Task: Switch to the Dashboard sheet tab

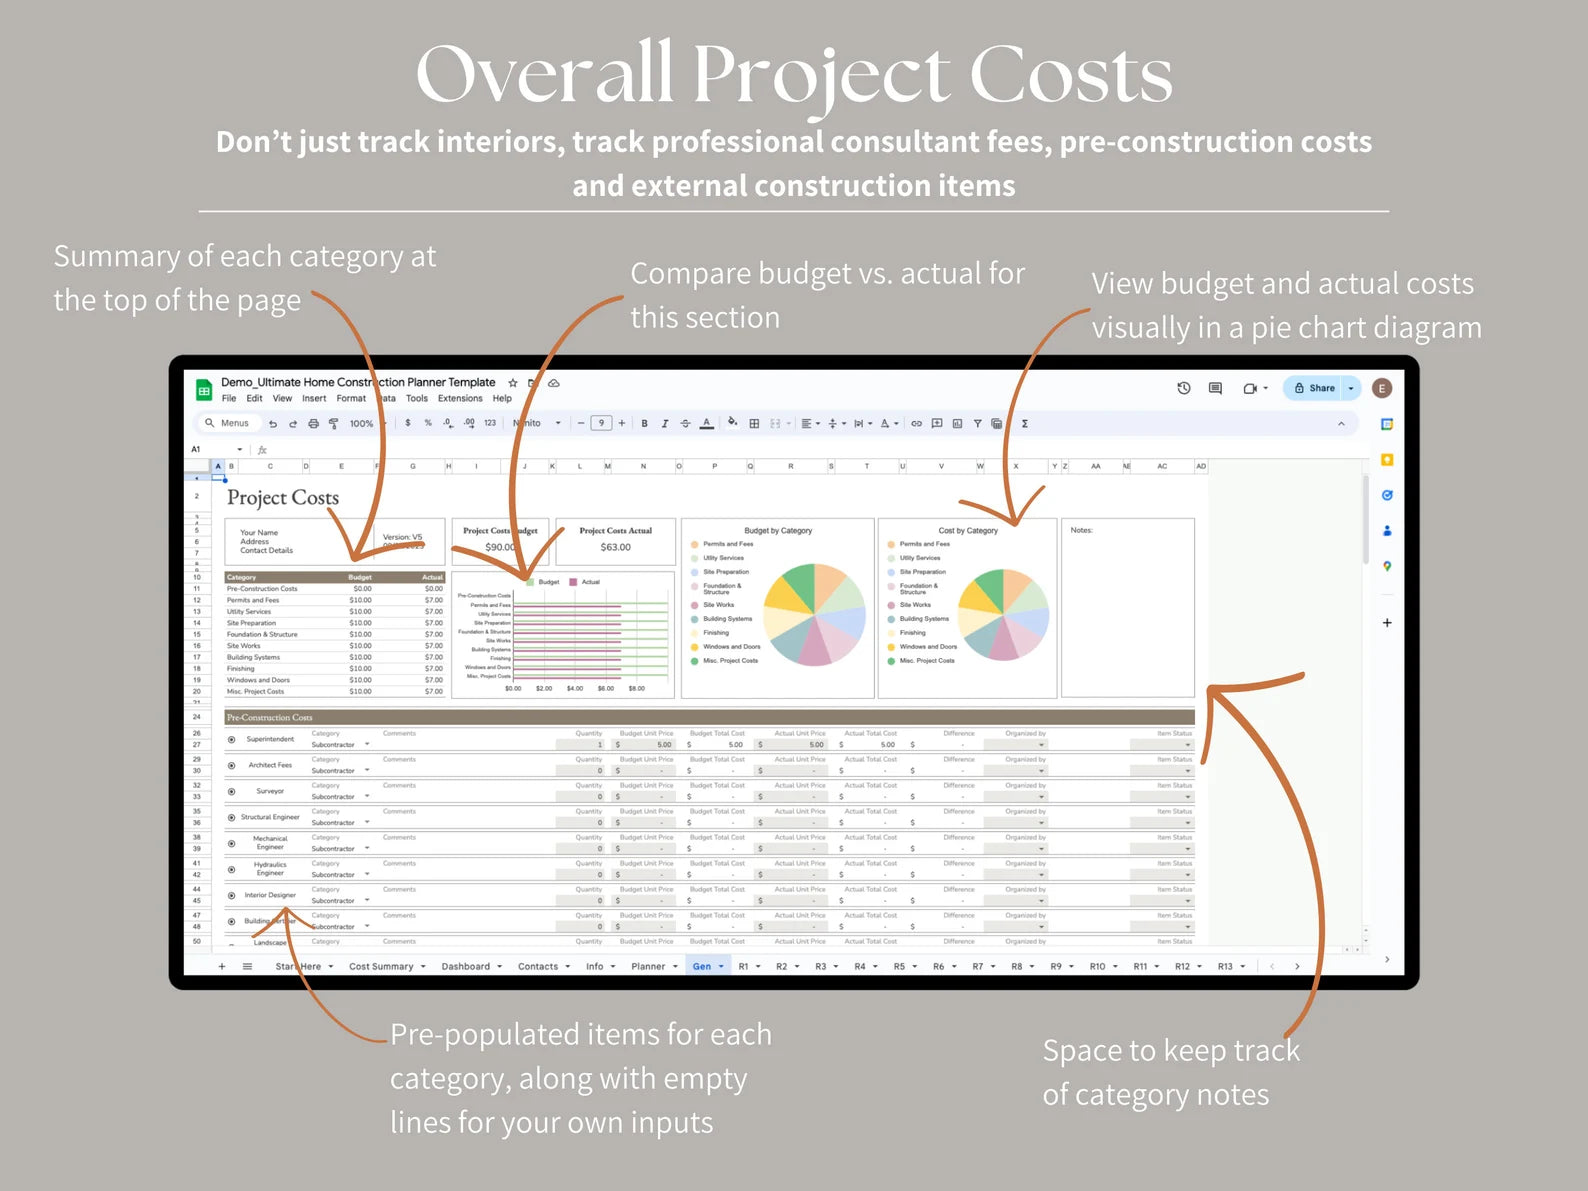Action: click(466, 967)
